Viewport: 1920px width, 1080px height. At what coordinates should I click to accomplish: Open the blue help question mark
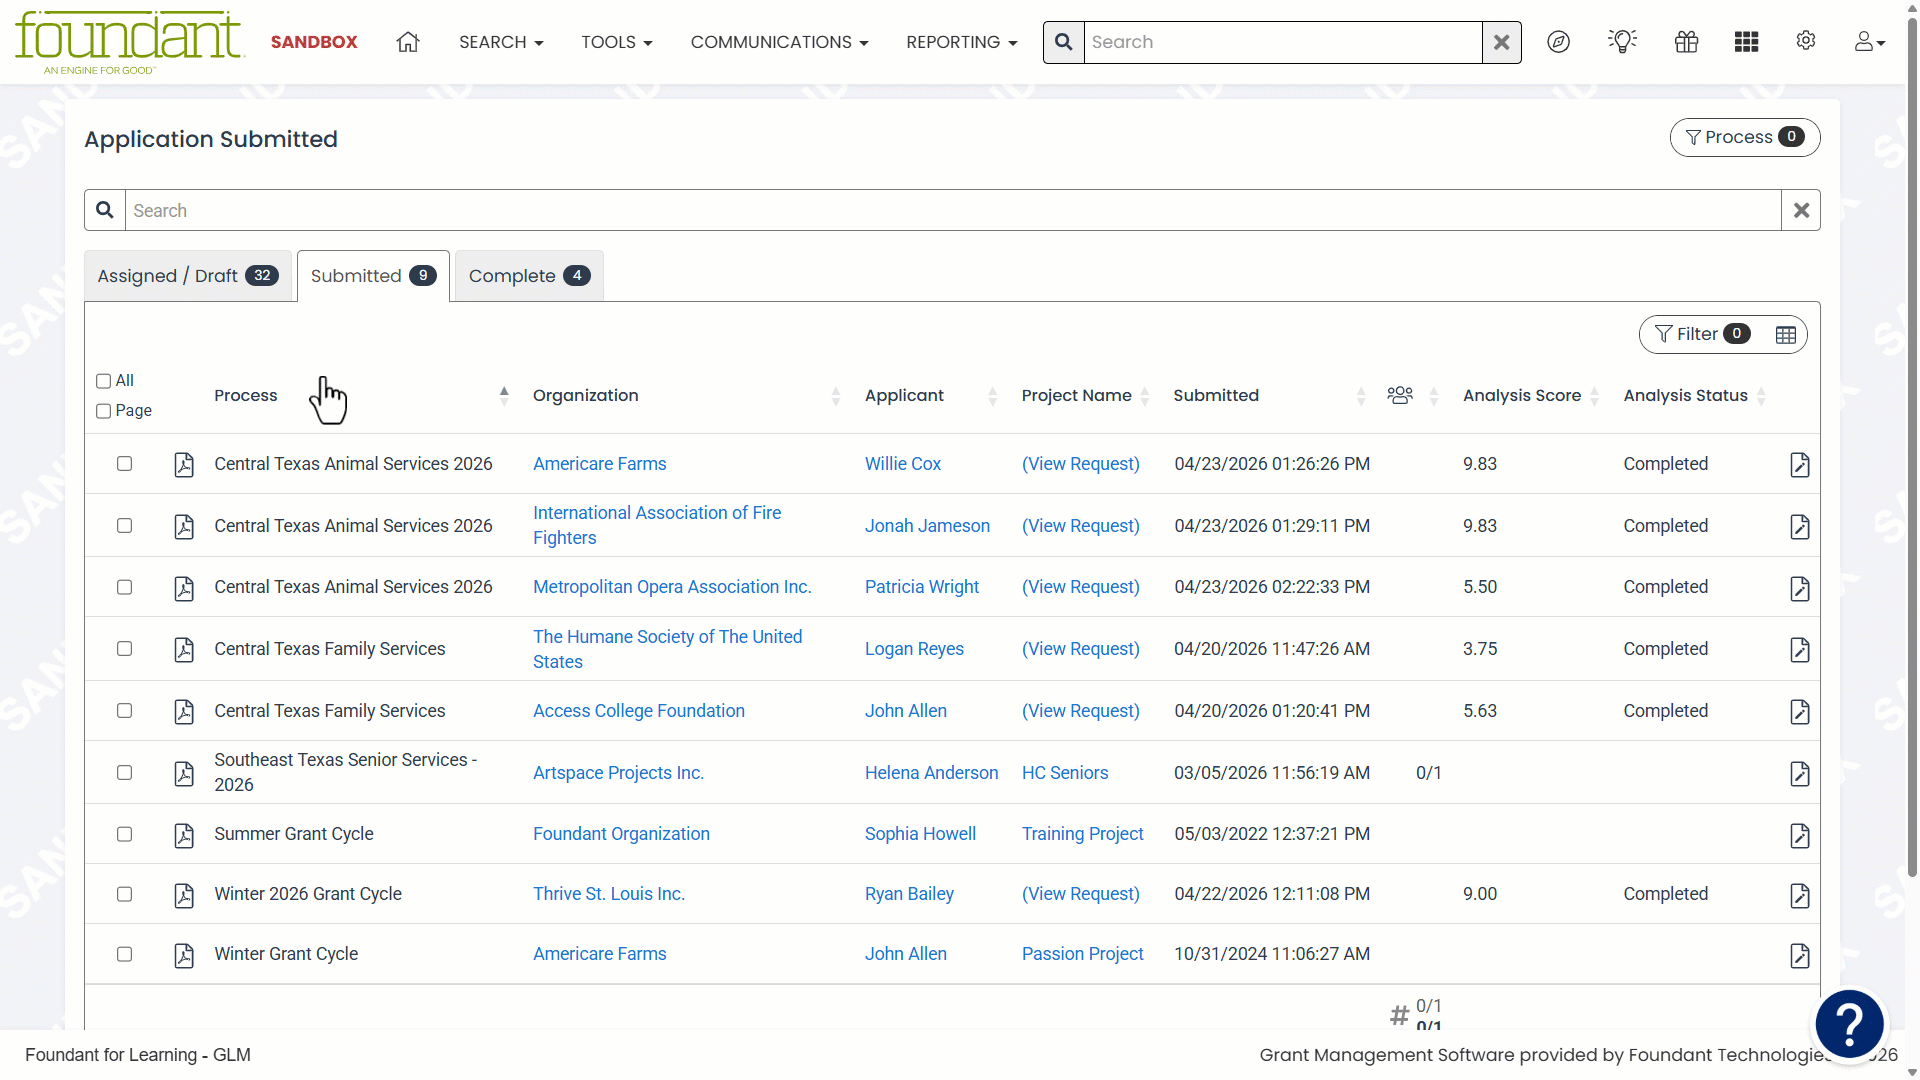(x=1850, y=1024)
